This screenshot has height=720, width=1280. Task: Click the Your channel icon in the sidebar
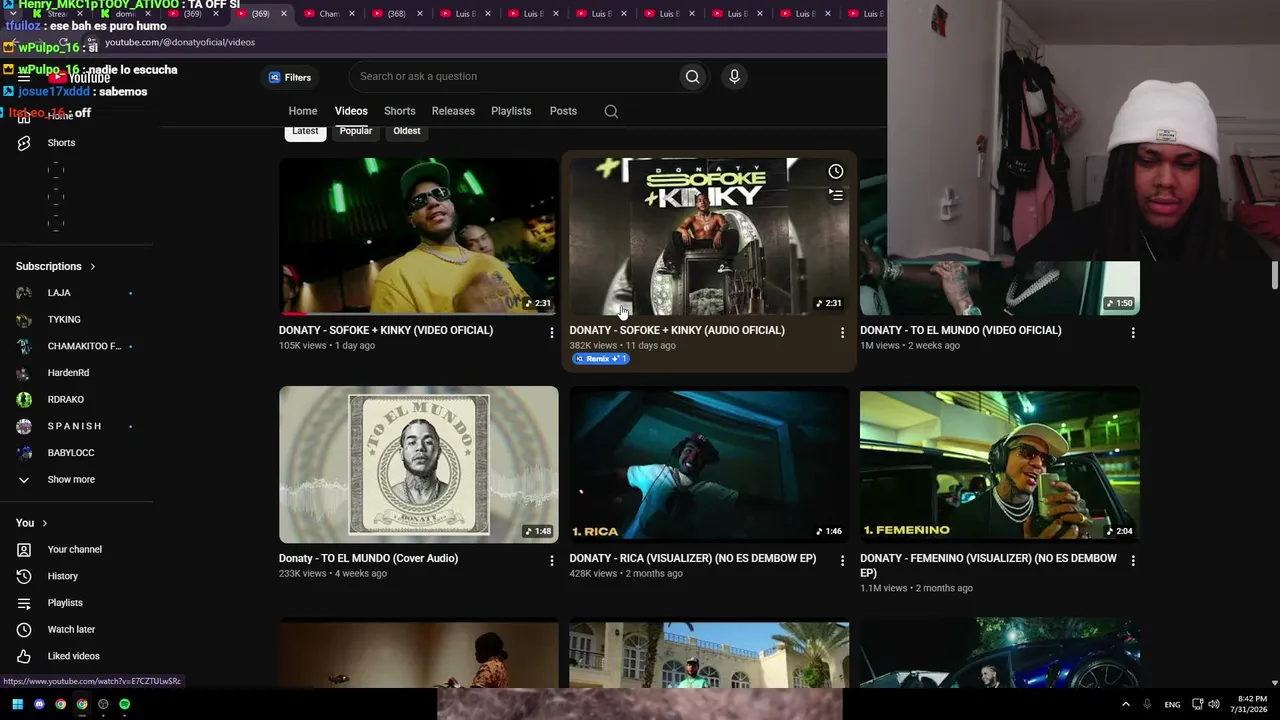tap(24, 550)
